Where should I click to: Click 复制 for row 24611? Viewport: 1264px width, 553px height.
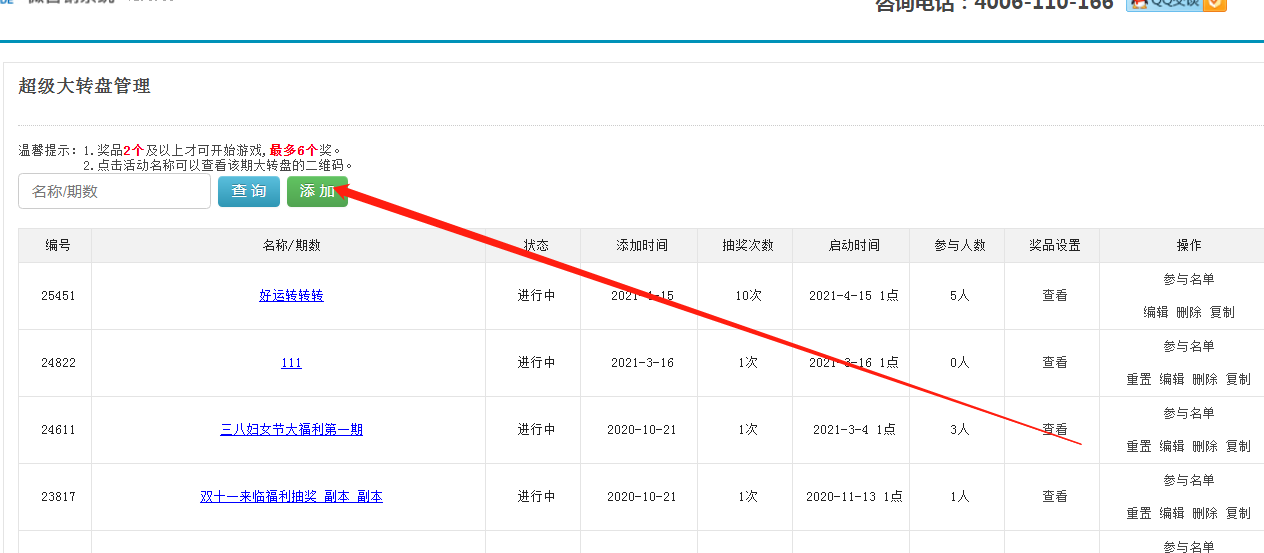1238,446
